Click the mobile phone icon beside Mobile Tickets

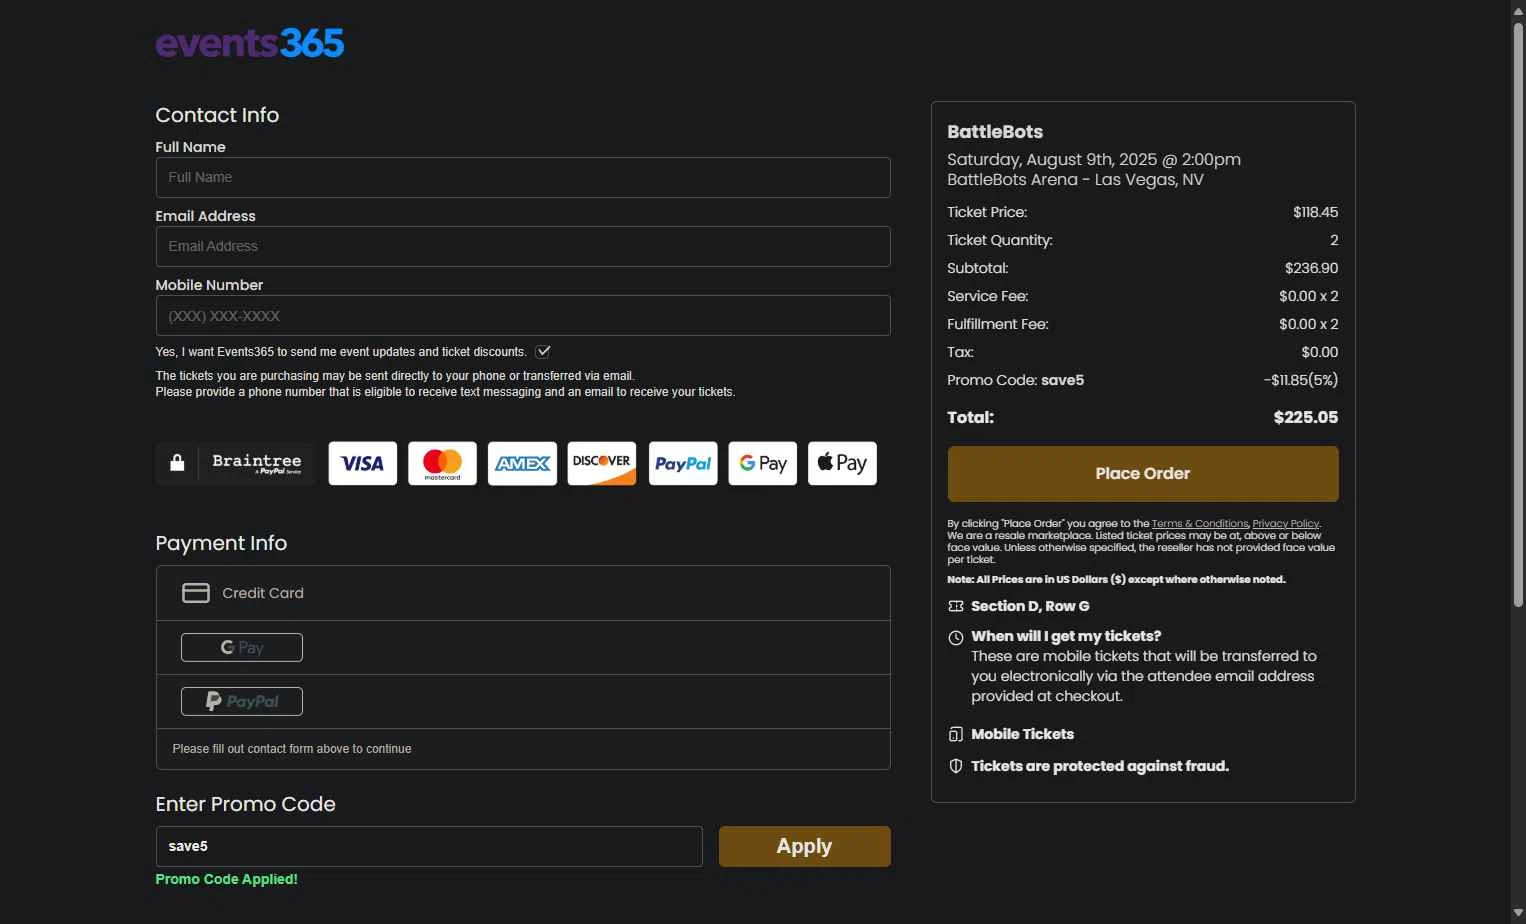[x=956, y=734]
